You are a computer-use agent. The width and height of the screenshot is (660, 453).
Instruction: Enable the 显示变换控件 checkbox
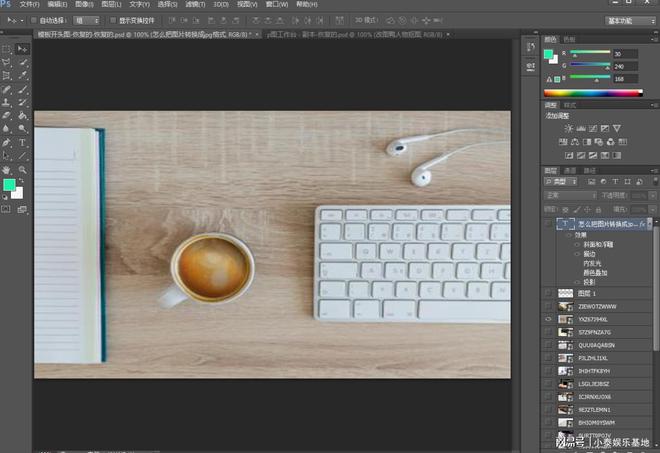pyautogui.click(x=113, y=20)
